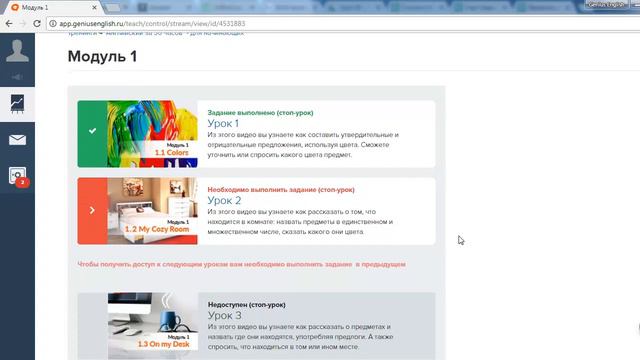
Task: Click the 'Задание выполнено (стоп-урок)' status text
Action: pyautogui.click(x=260, y=113)
